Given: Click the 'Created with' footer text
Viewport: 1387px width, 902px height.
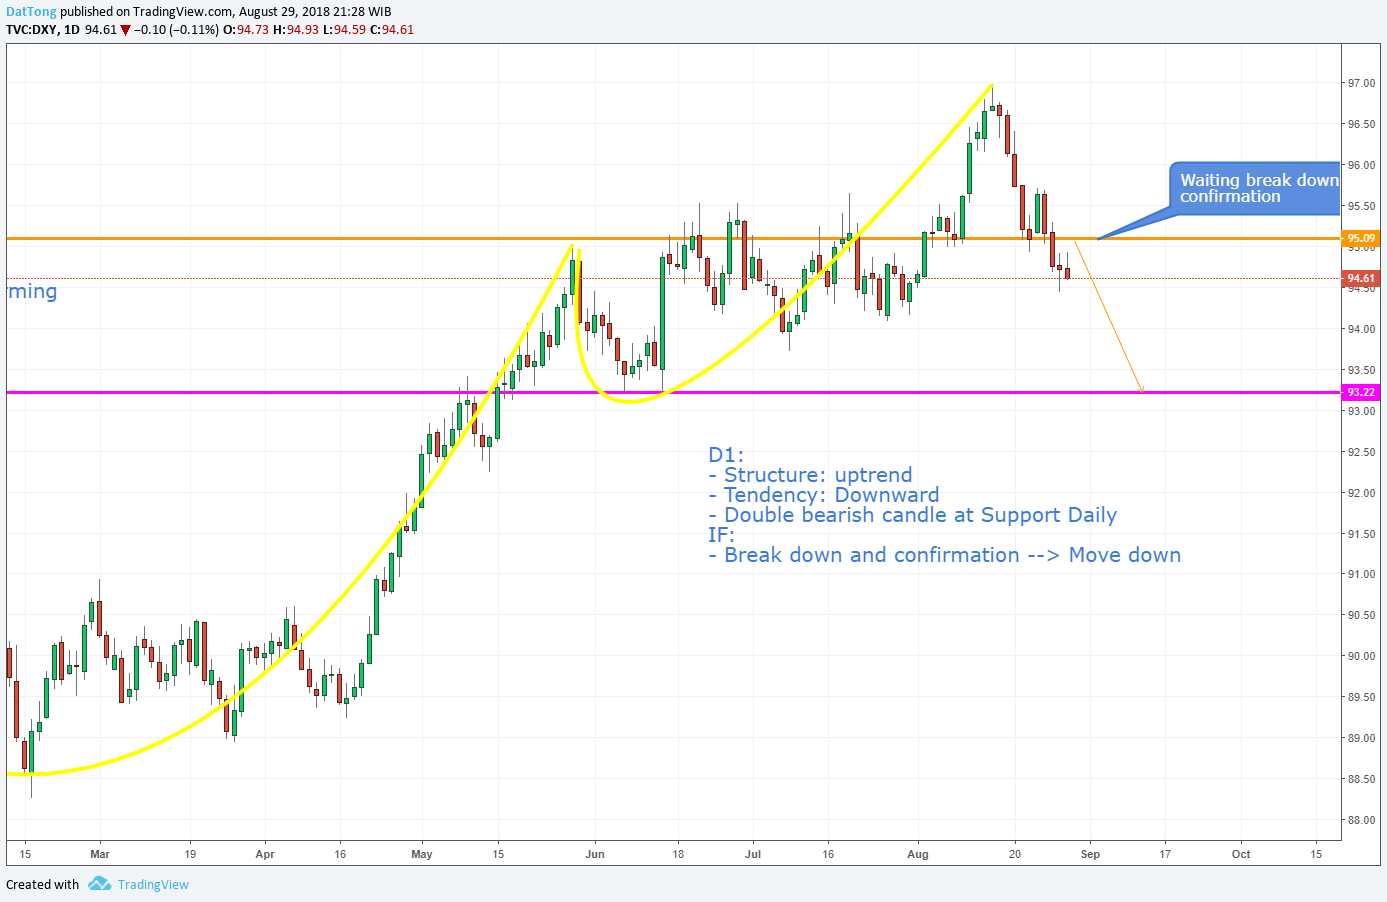Looking at the screenshot, I should 42,885.
